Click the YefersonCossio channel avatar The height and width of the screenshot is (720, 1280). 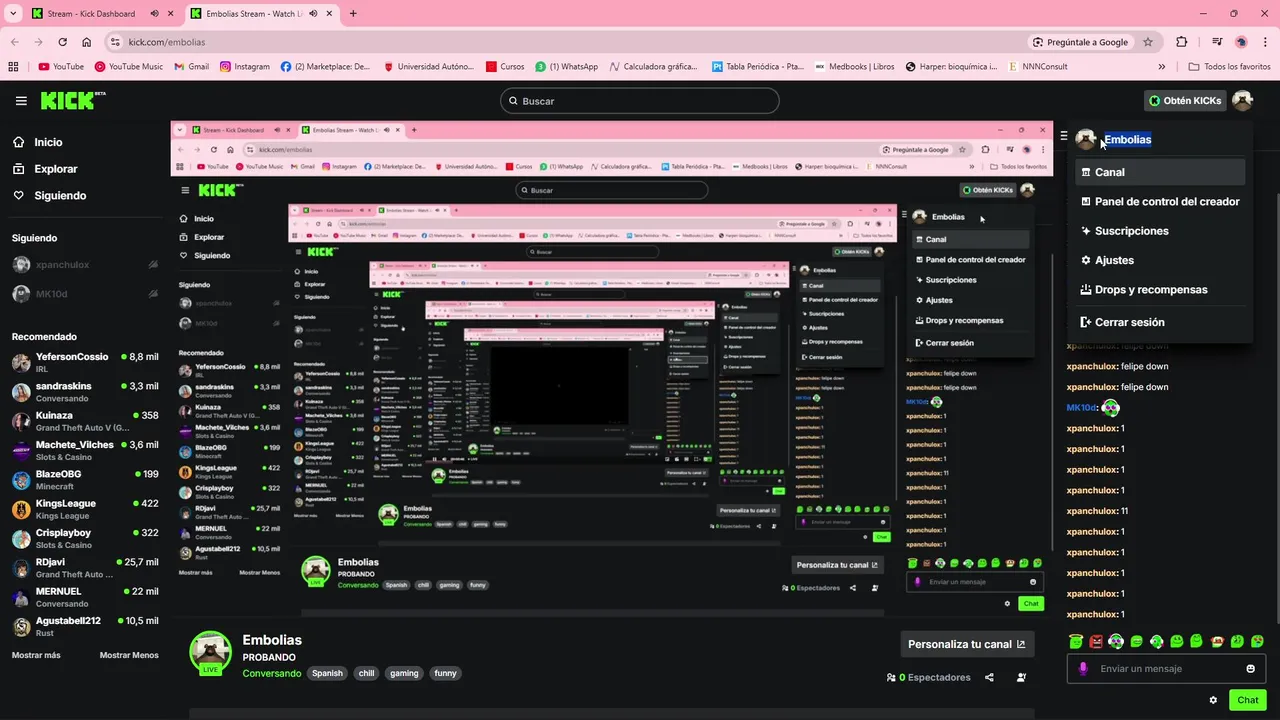[21, 363]
